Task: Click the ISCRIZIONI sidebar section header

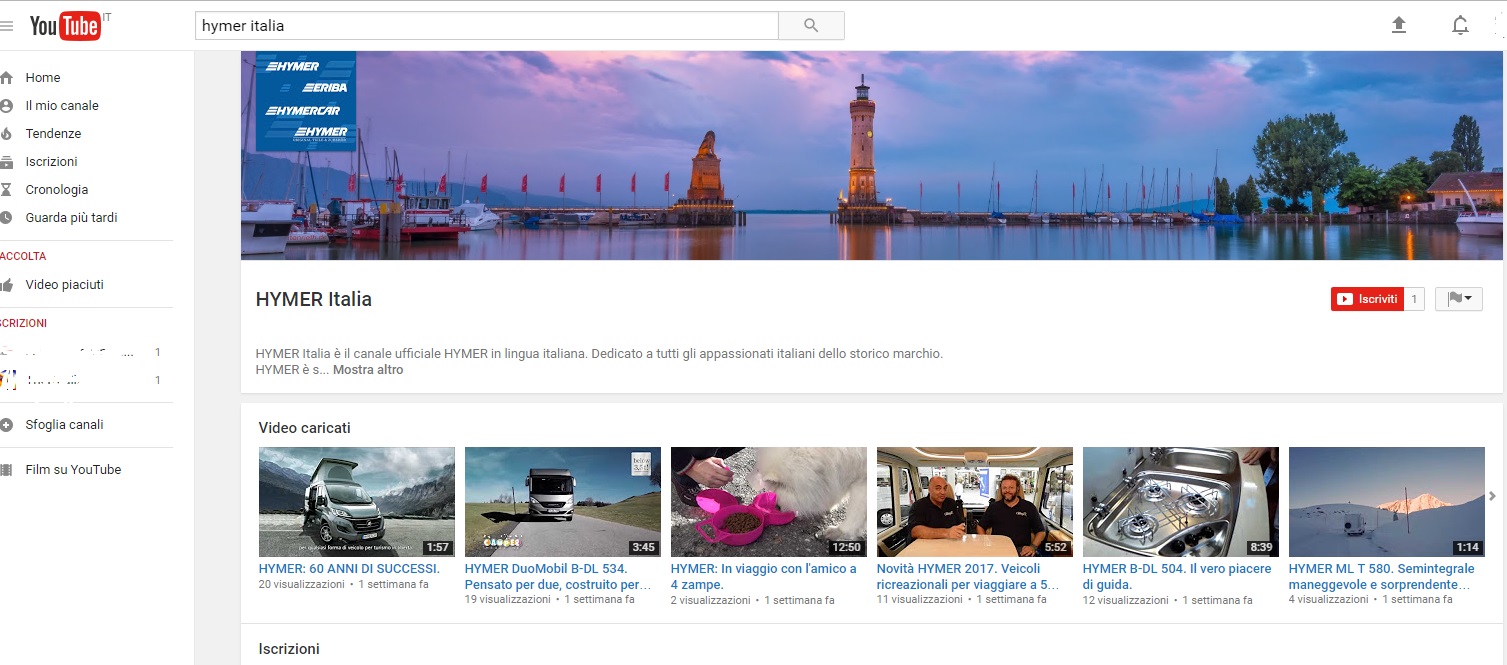Action: tap(24, 324)
